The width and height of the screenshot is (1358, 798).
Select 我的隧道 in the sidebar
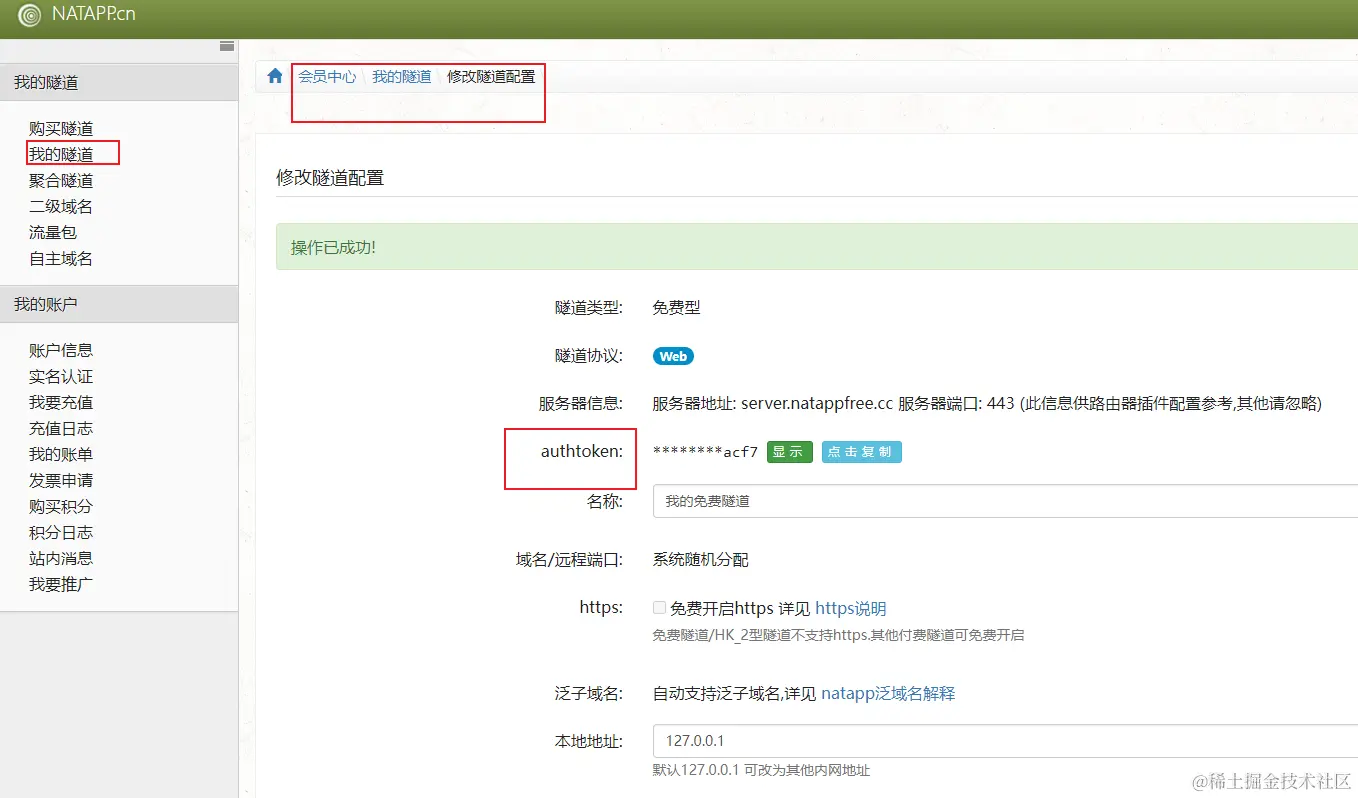(x=61, y=154)
